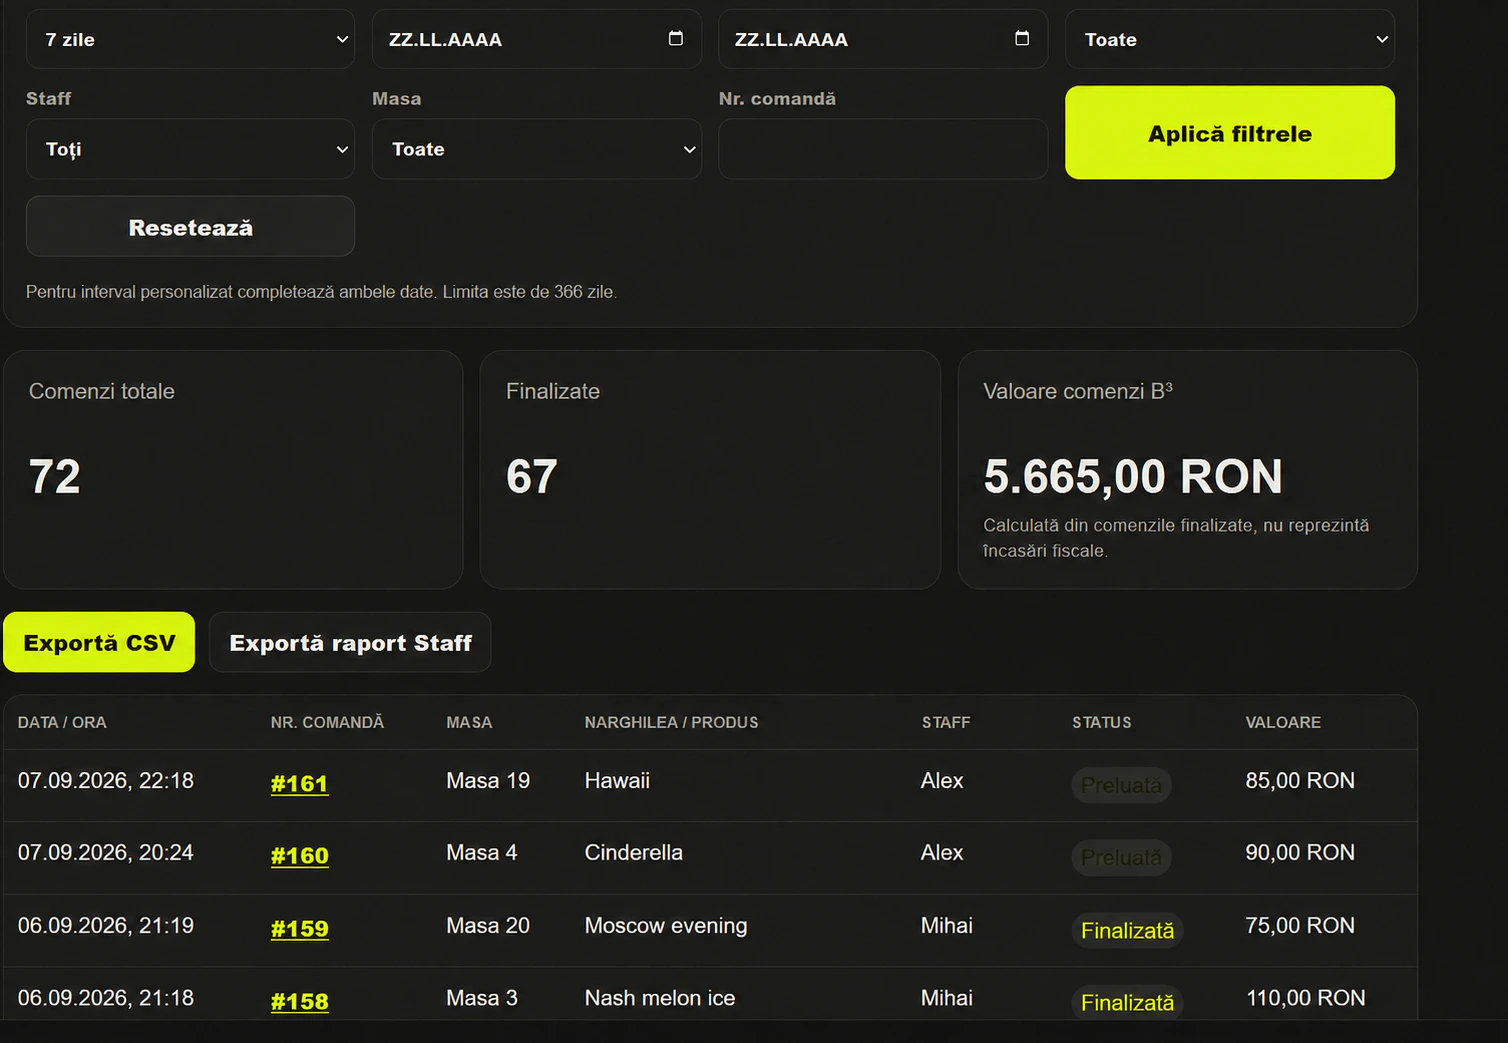Click the 'Masa 4' cell
The width and height of the screenshot is (1508, 1043).
482,853
